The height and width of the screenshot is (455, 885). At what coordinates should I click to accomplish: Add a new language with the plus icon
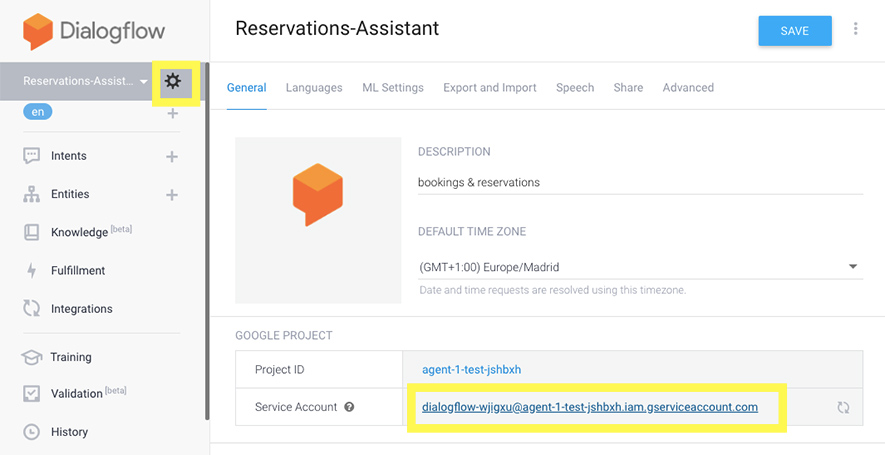(172, 114)
